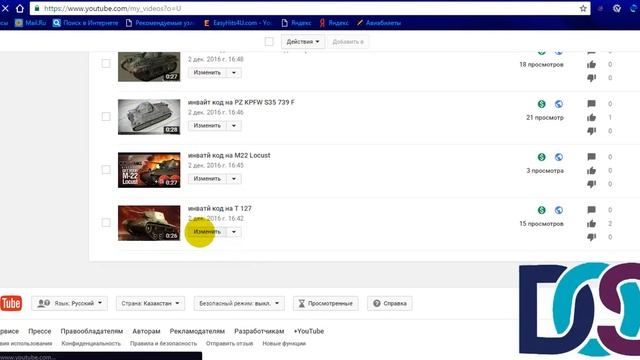
Task: Select checkbox of the 18 просмотров video
Action: coord(106,64)
